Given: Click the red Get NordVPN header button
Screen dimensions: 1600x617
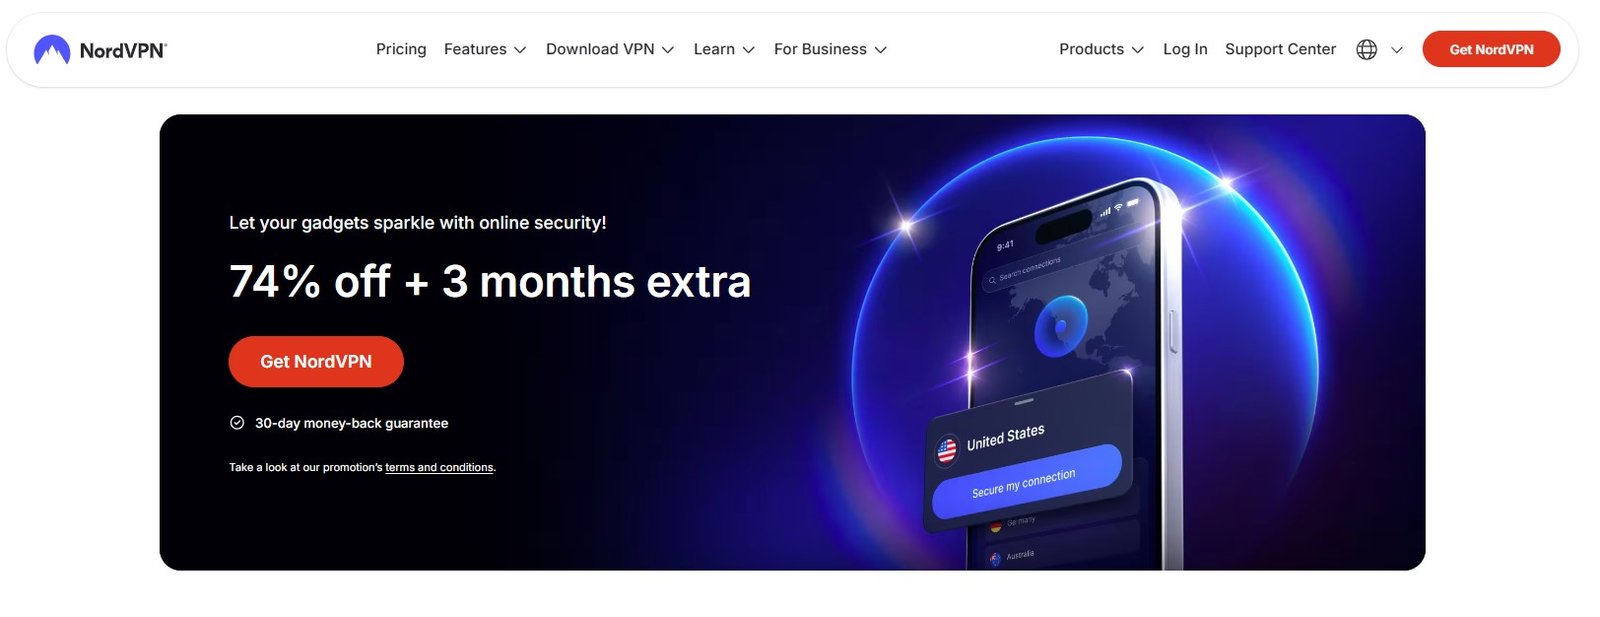Looking at the screenshot, I should tap(1491, 49).
